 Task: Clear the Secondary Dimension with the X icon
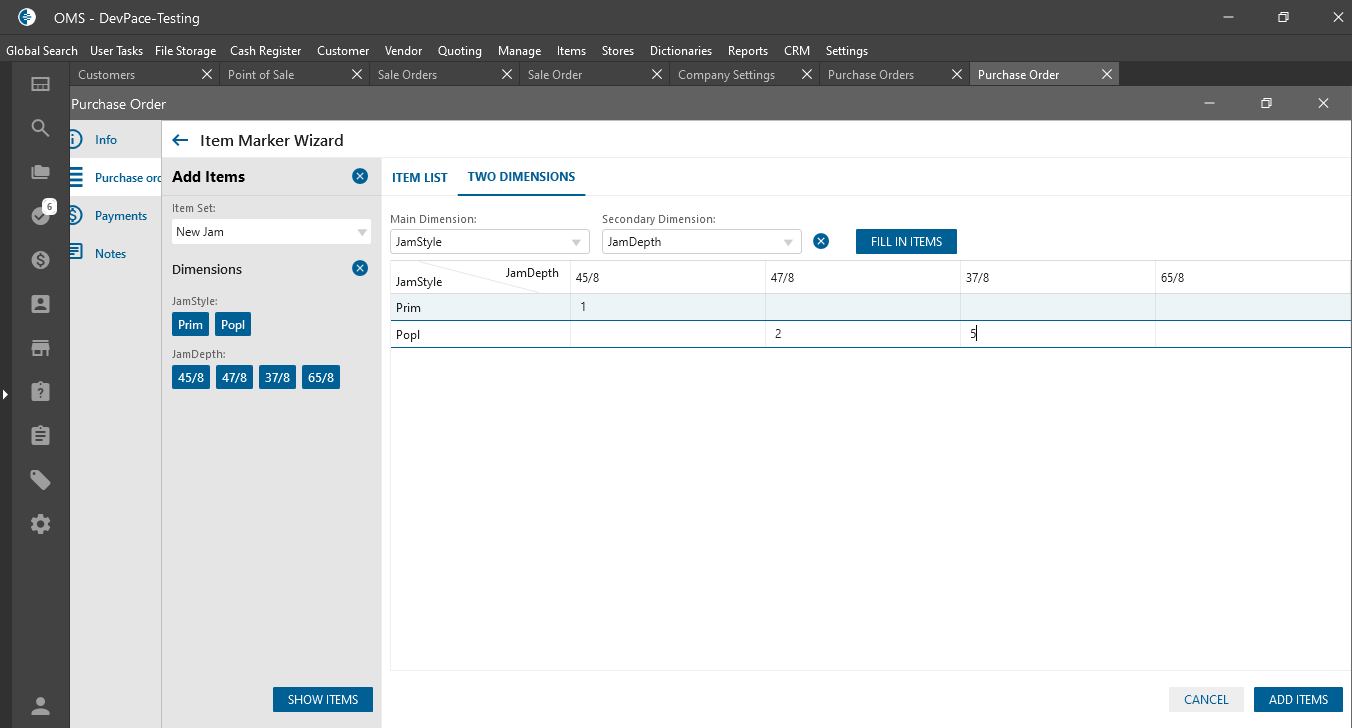click(x=821, y=241)
